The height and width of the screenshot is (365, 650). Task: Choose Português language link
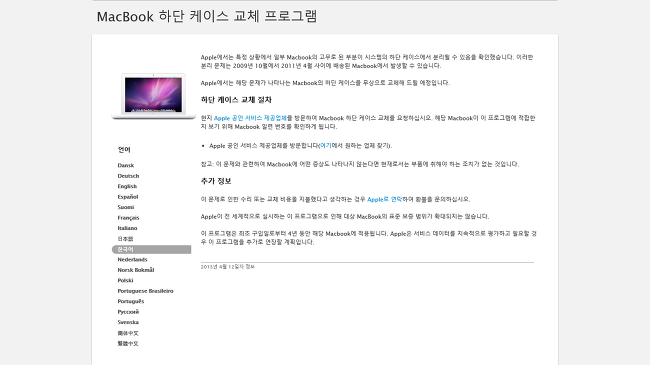(x=131, y=302)
